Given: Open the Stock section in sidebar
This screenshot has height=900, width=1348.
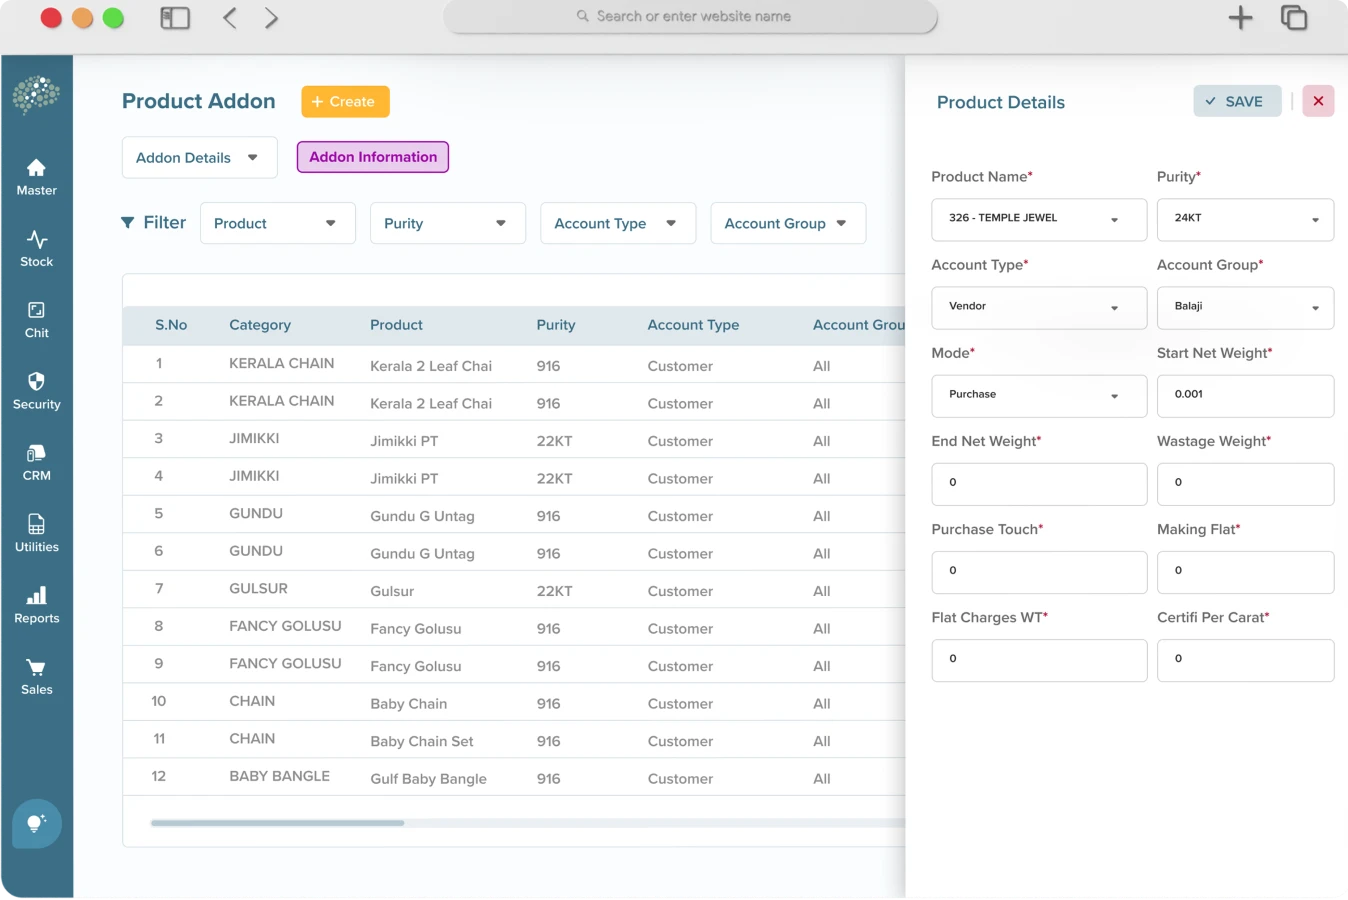Looking at the screenshot, I should pyautogui.click(x=36, y=248).
